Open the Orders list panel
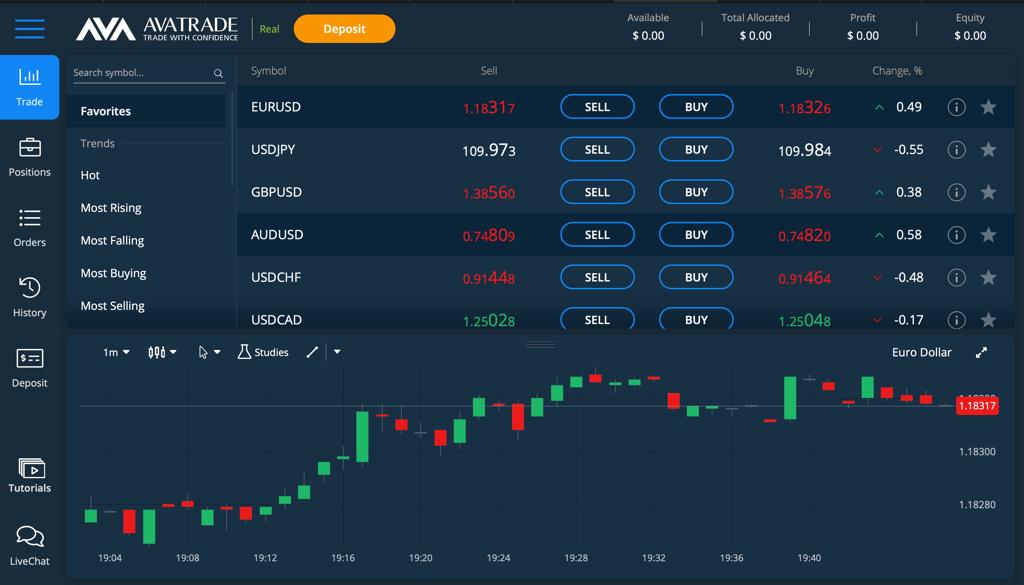Screen dimensions: 1024x585 (29, 228)
